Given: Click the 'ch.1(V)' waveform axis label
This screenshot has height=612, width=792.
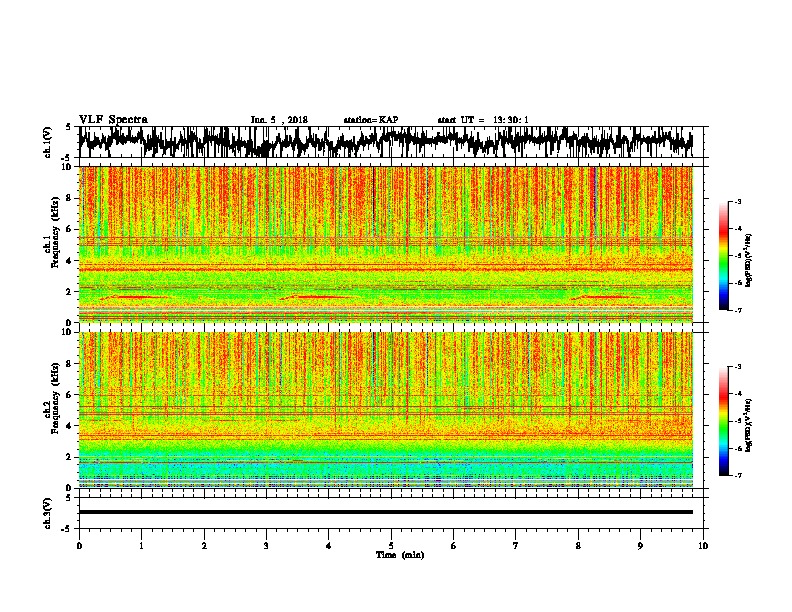Looking at the screenshot, I should point(47,142).
